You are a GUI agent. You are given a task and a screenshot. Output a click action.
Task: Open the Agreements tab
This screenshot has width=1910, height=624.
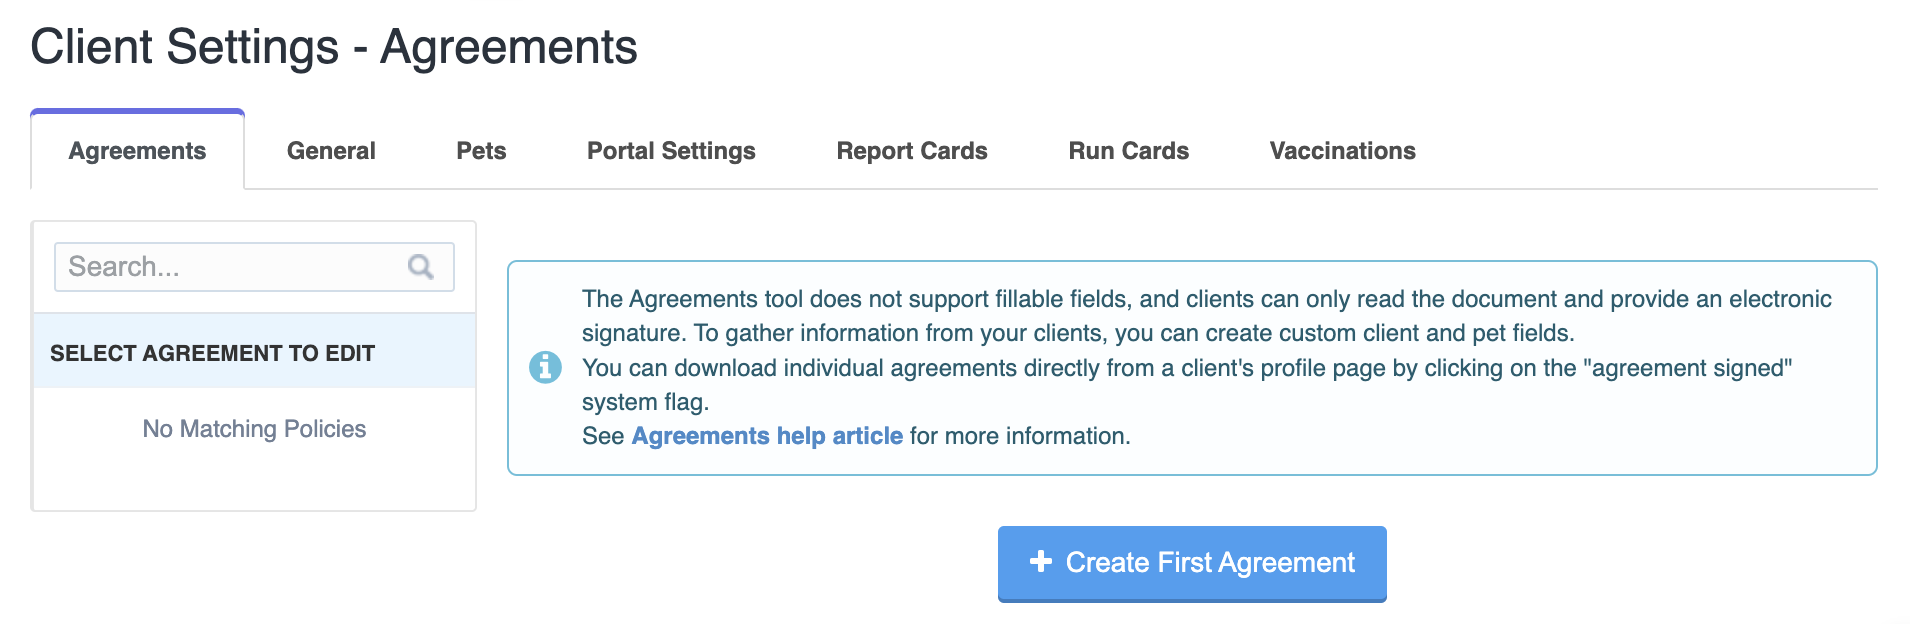tap(137, 151)
